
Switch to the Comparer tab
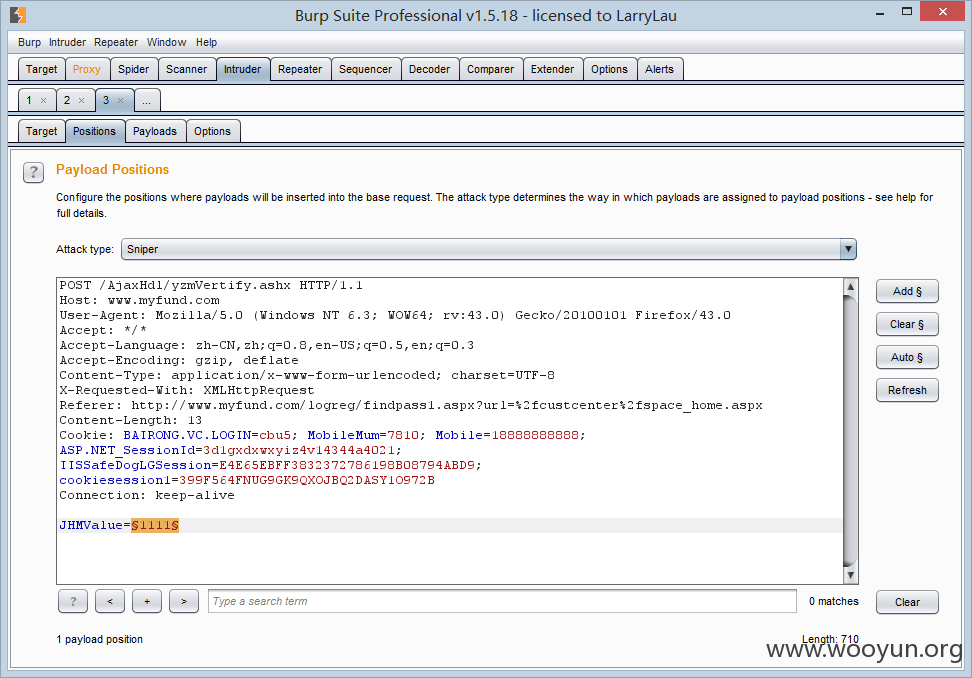pos(490,69)
